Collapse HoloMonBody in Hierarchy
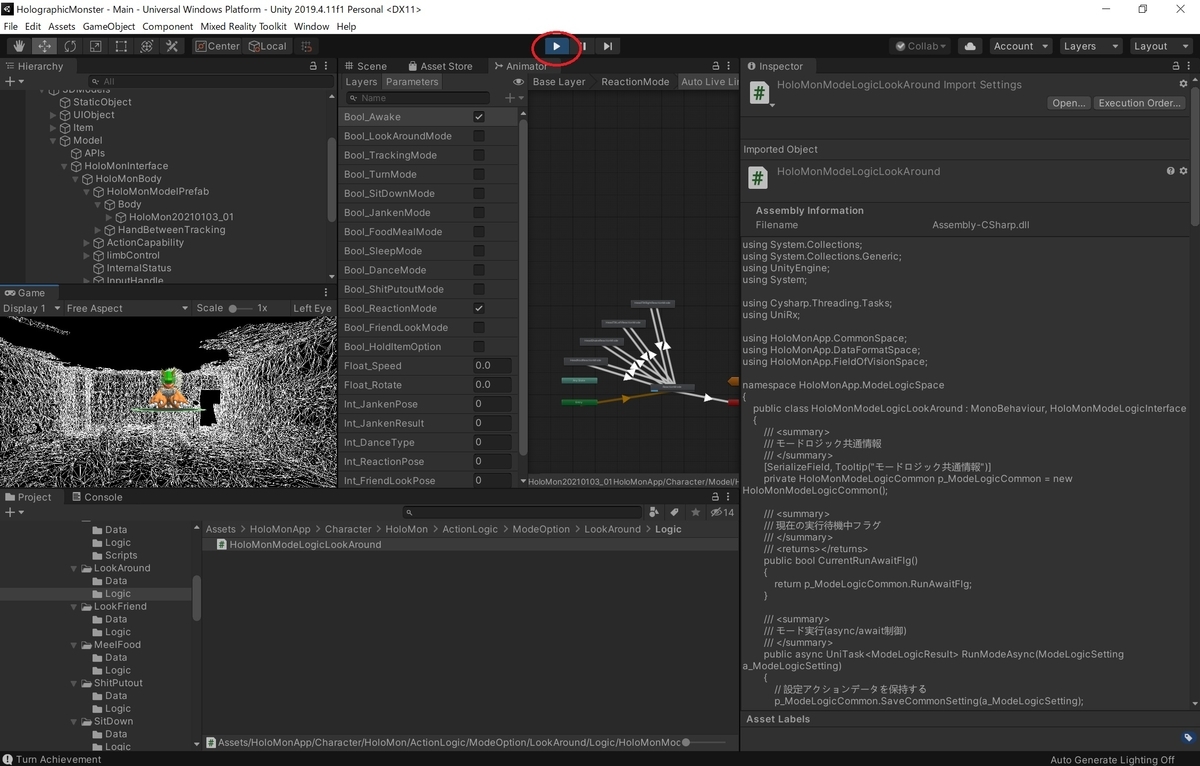The height and width of the screenshot is (766, 1200). (76, 179)
